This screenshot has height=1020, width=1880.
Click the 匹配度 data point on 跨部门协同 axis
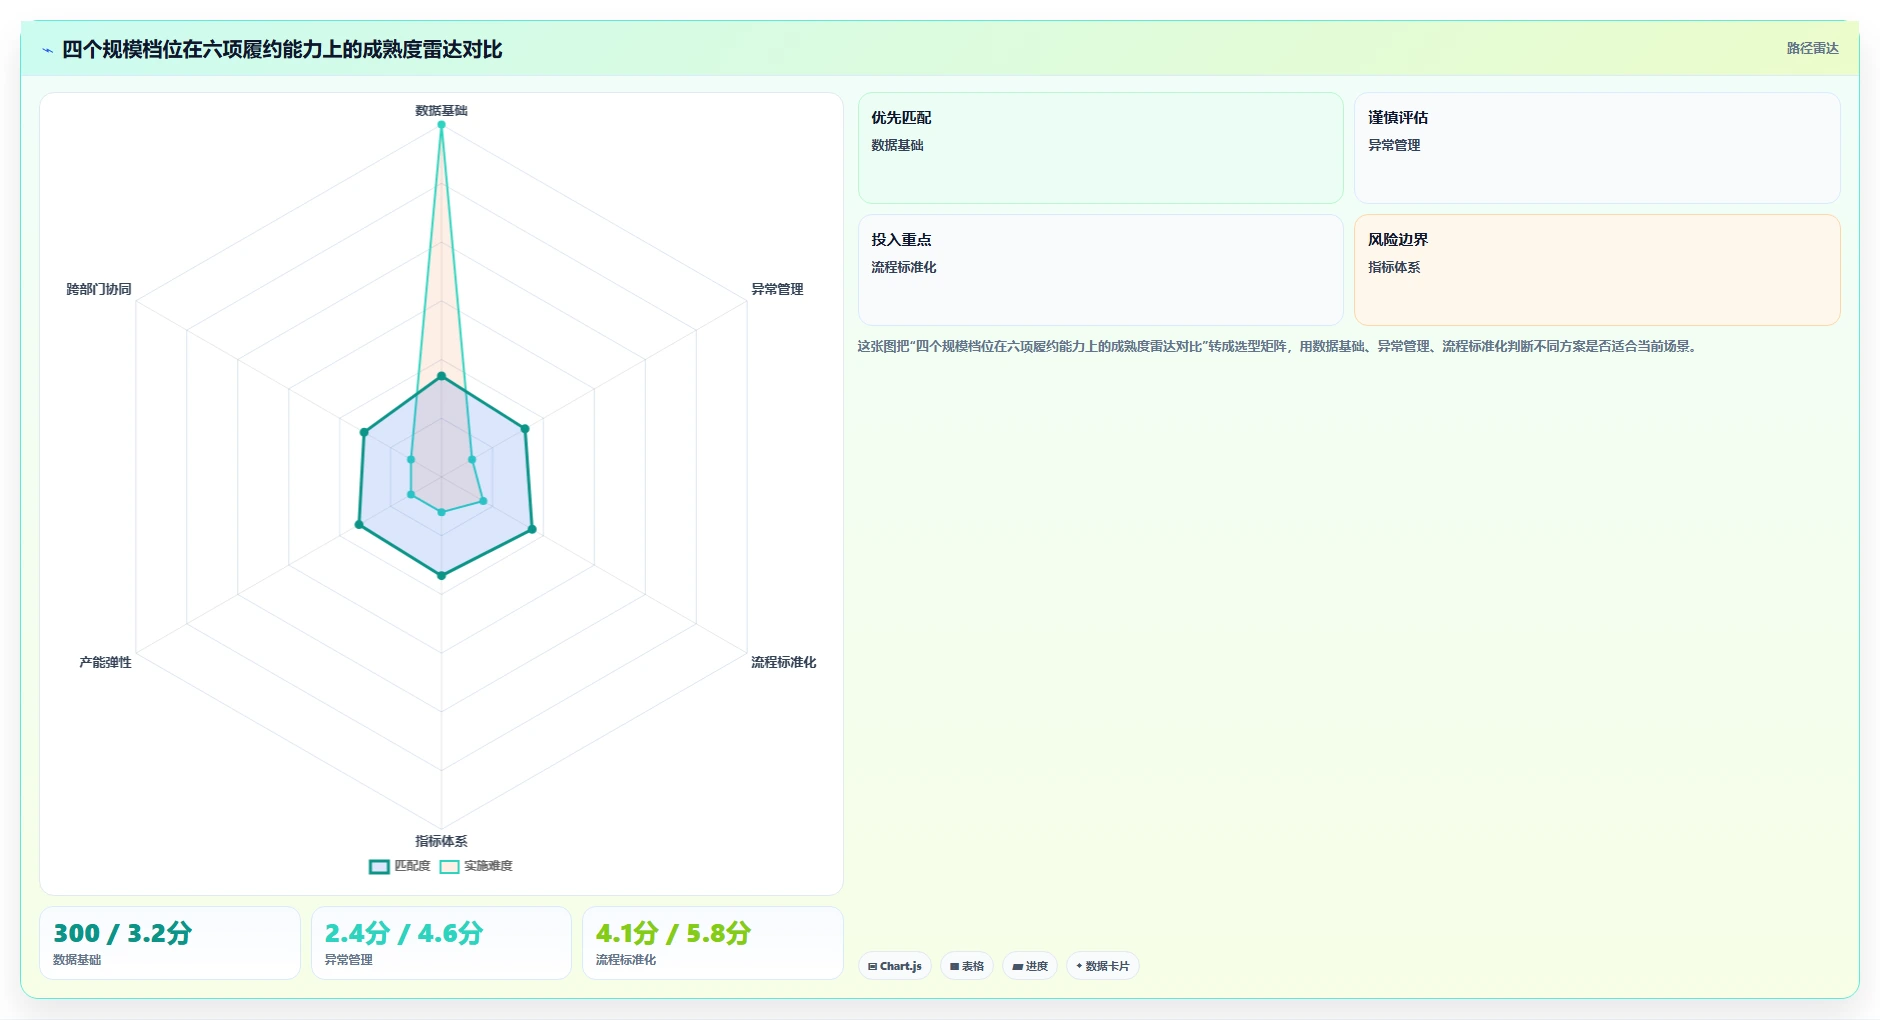(364, 432)
